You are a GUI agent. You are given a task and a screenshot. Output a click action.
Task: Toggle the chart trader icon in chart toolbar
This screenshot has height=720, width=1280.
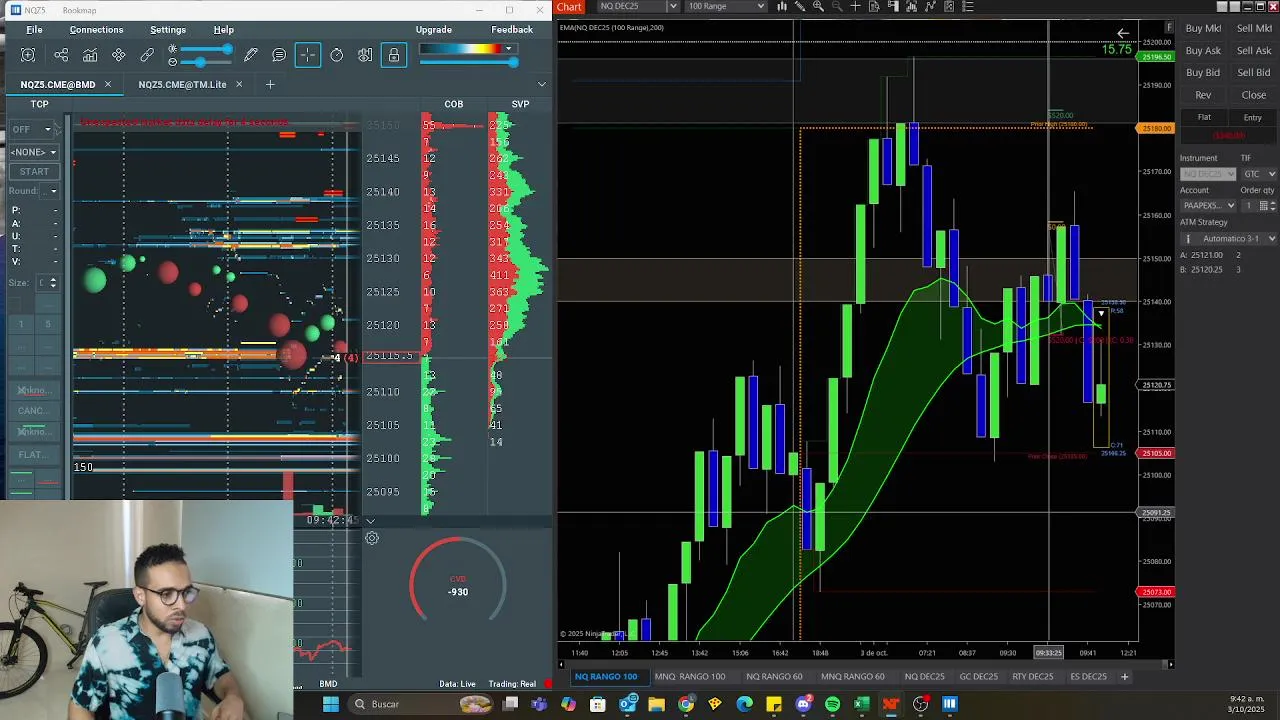pos(893,7)
